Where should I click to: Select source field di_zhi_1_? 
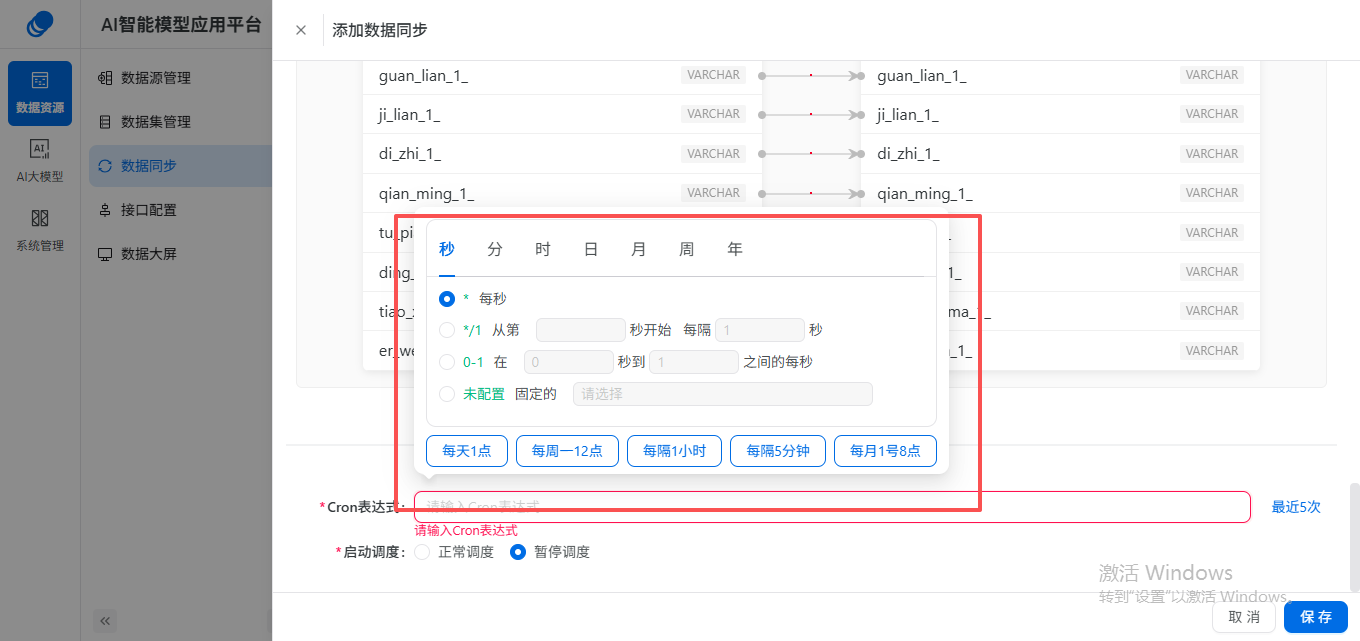(410, 154)
